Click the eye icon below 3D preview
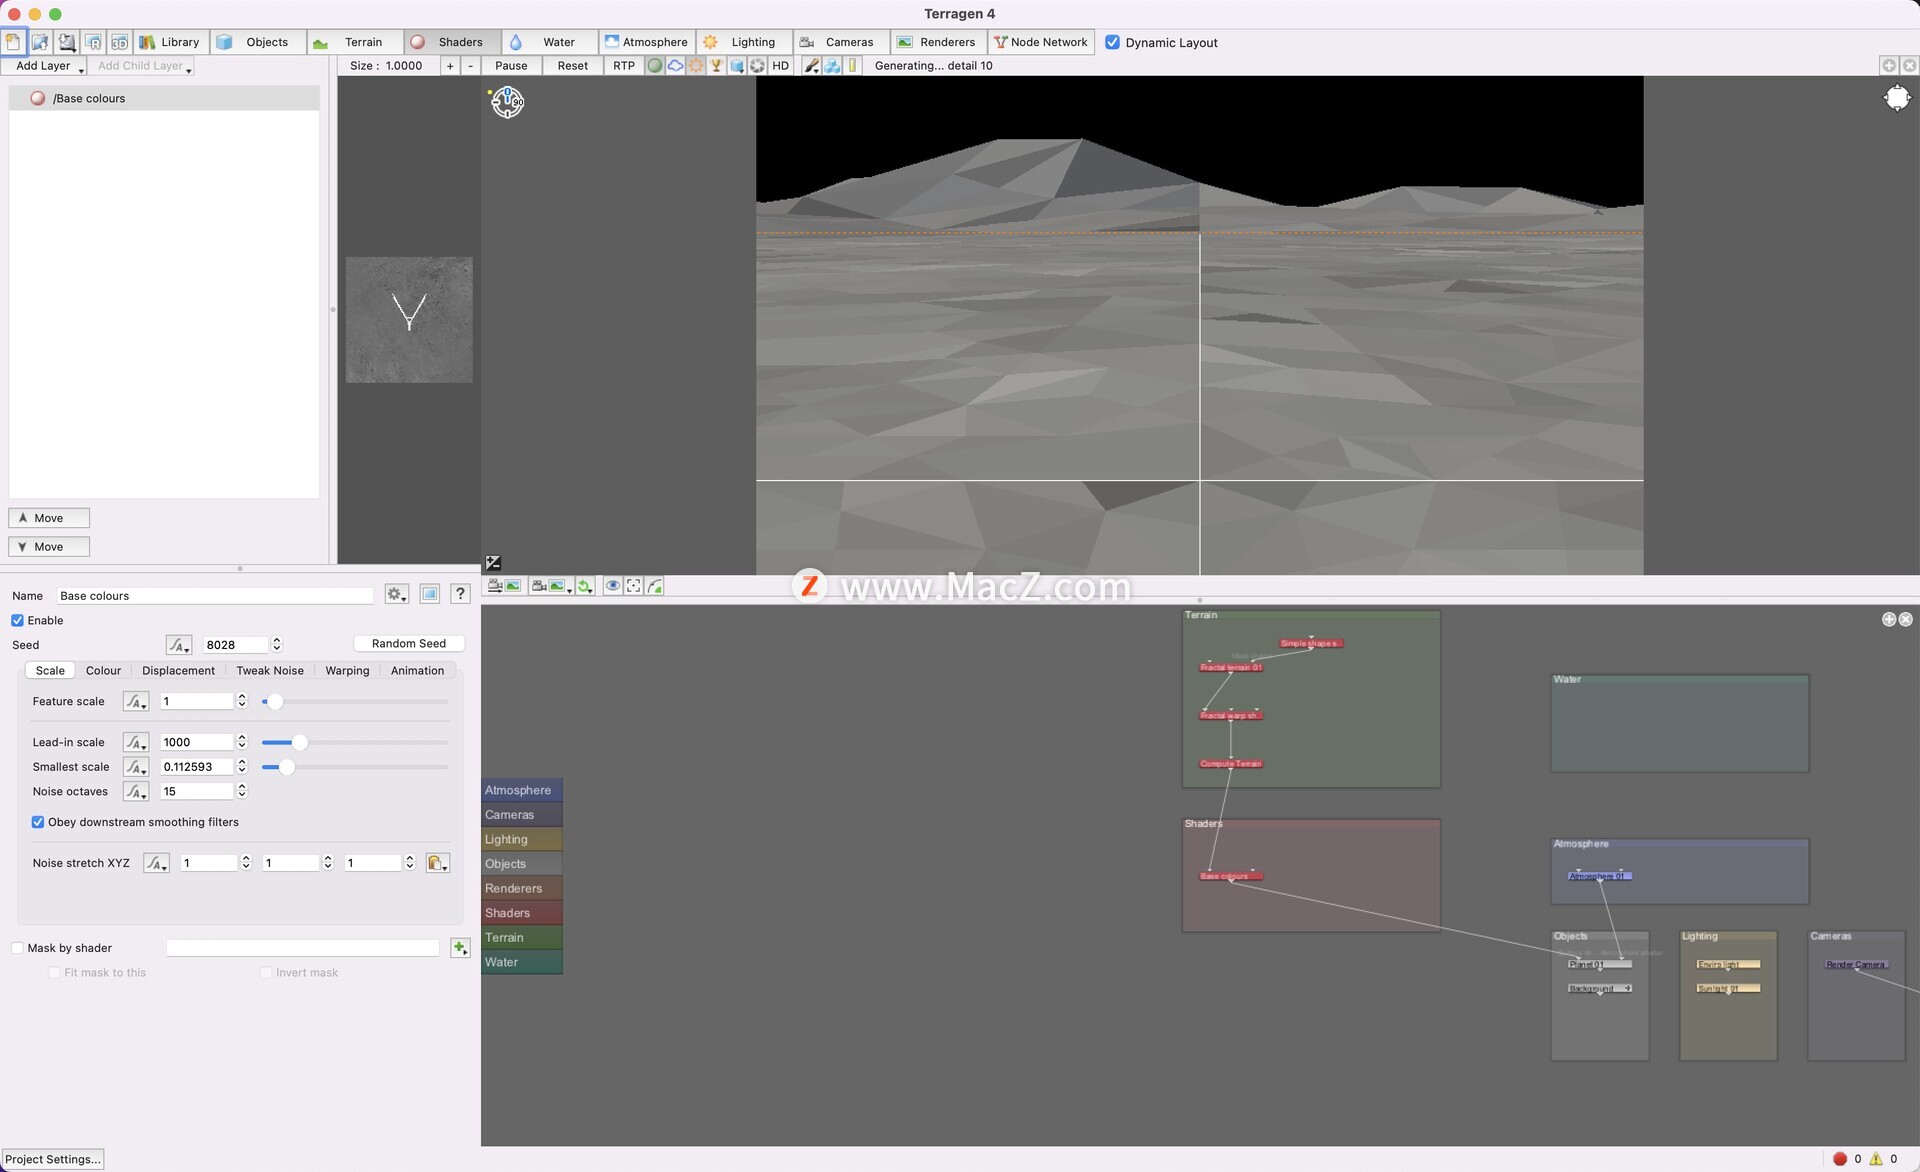 [612, 586]
